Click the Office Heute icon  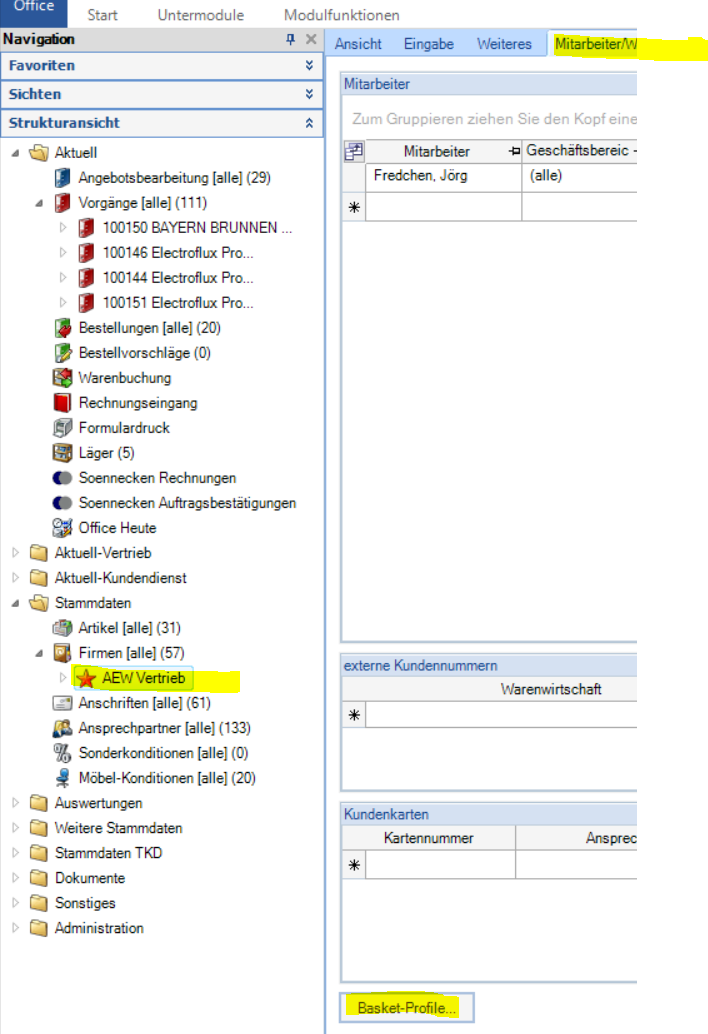[63, 528]
